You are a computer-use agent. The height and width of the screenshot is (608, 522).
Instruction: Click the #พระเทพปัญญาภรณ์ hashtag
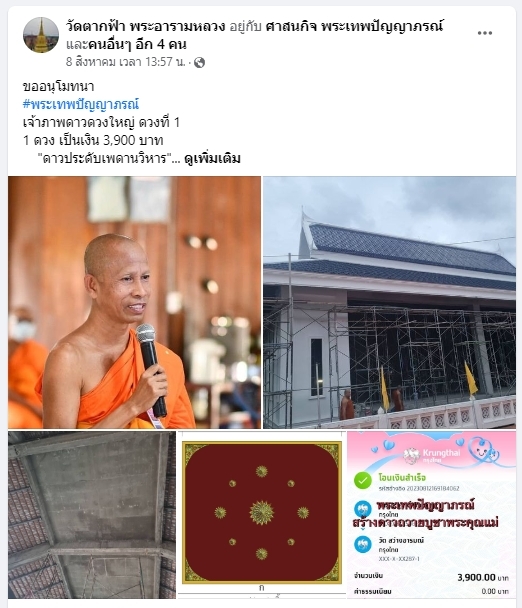(x=81, y=104)
